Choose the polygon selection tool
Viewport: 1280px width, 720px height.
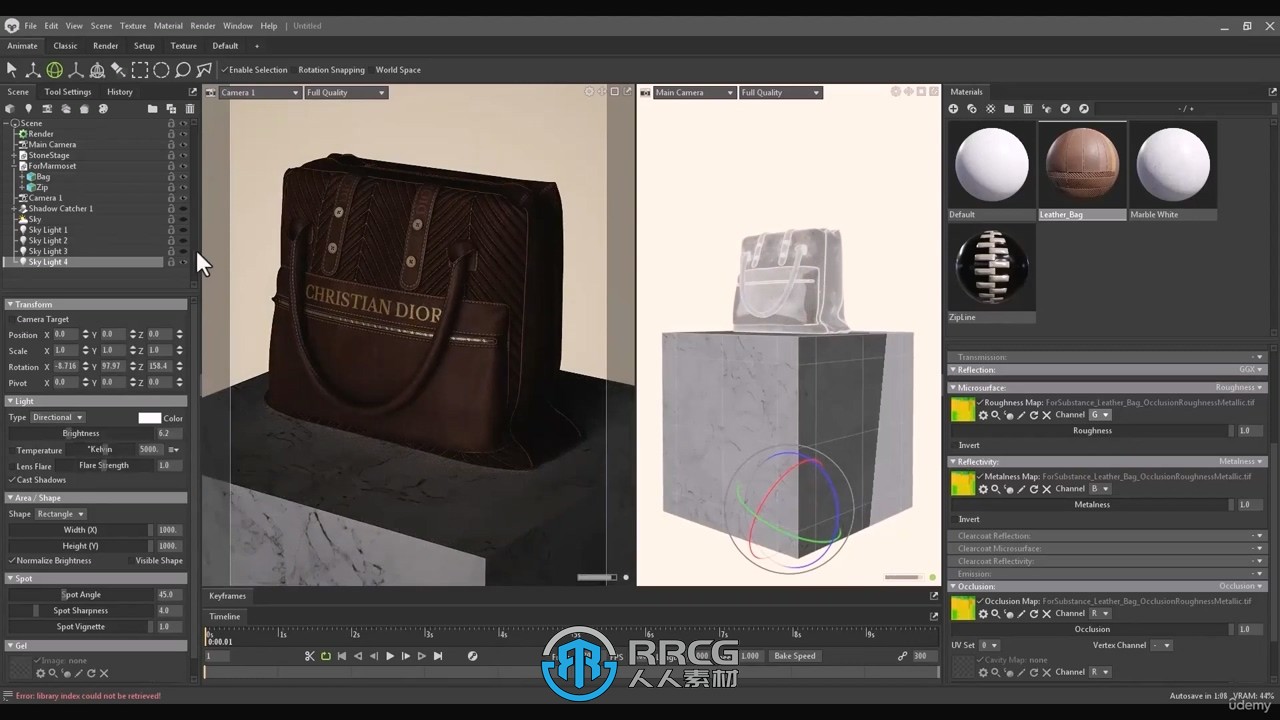pos(204,70)
